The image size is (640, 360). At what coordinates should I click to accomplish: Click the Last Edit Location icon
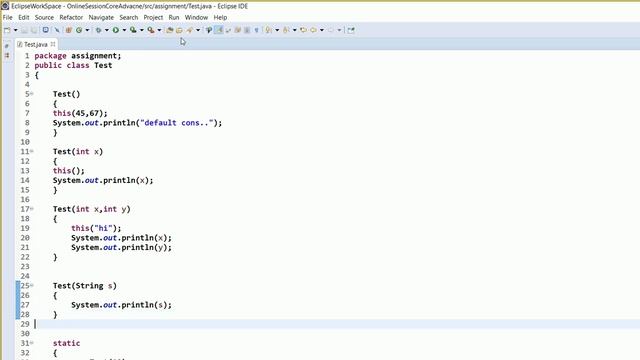point(303,30)
